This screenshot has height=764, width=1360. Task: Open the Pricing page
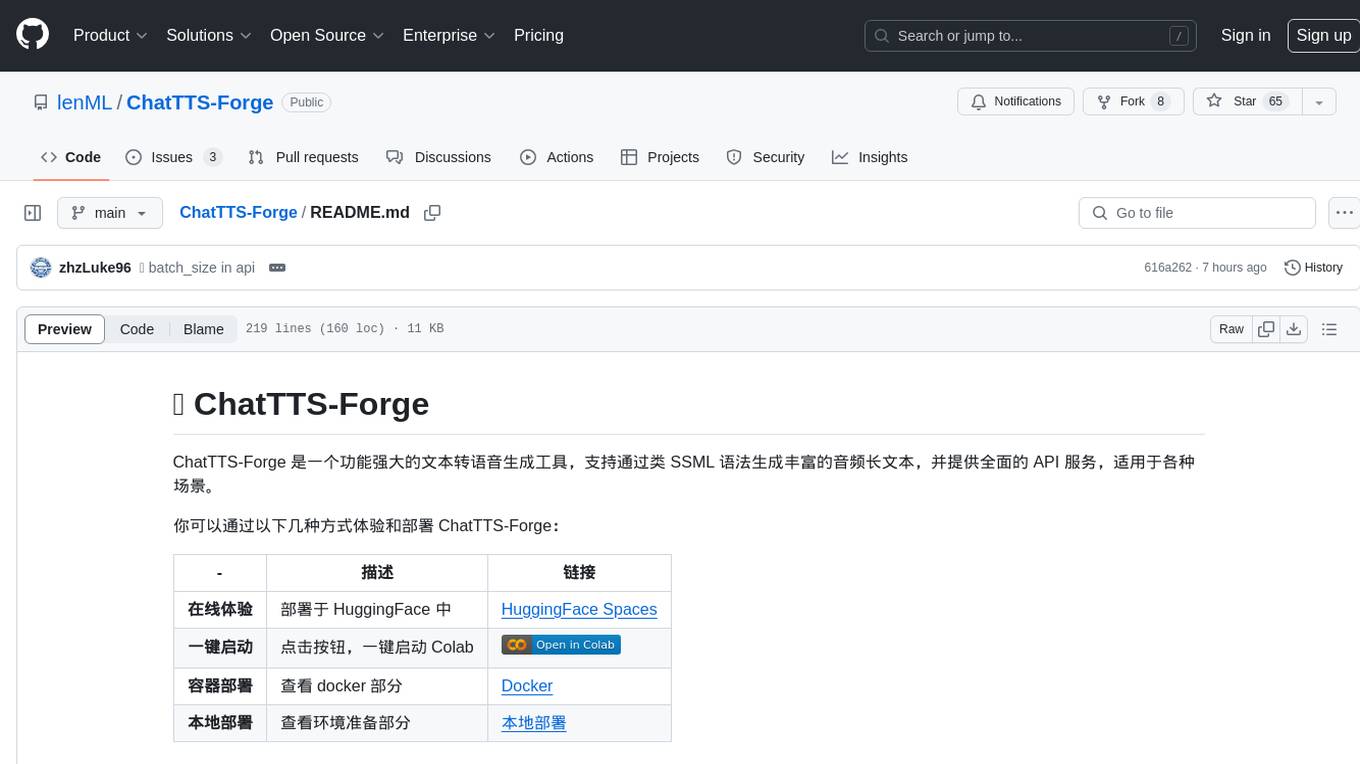[x=539, y=35]
